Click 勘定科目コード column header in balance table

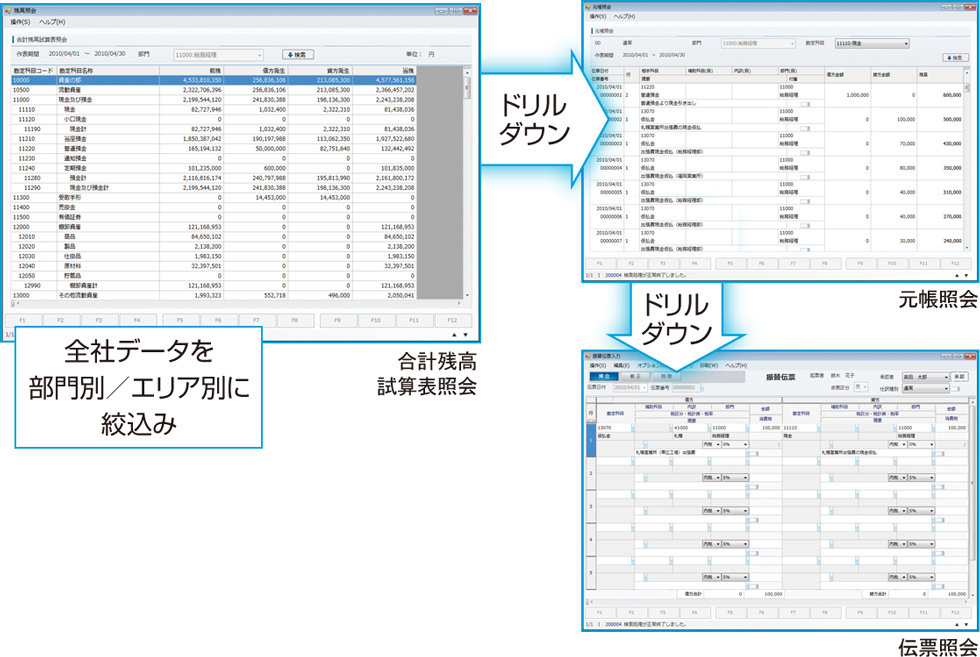tap(34, 71)
